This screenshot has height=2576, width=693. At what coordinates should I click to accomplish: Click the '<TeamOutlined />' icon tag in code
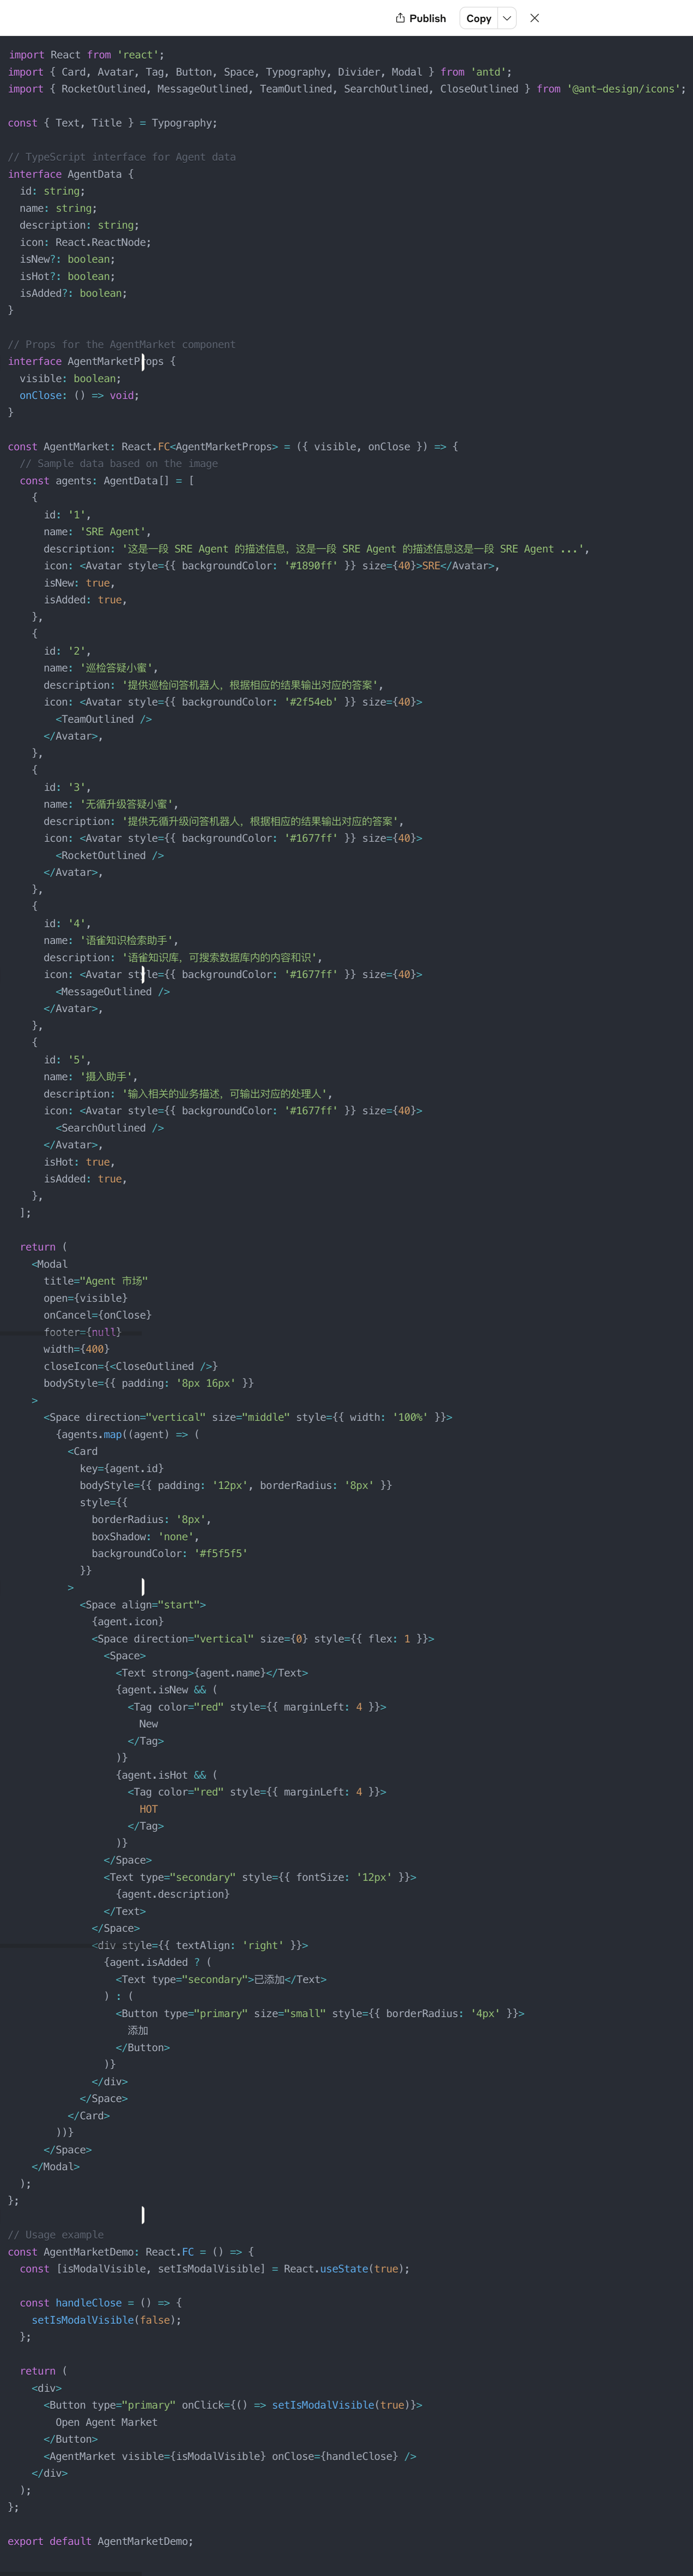(x=104, y=719)
